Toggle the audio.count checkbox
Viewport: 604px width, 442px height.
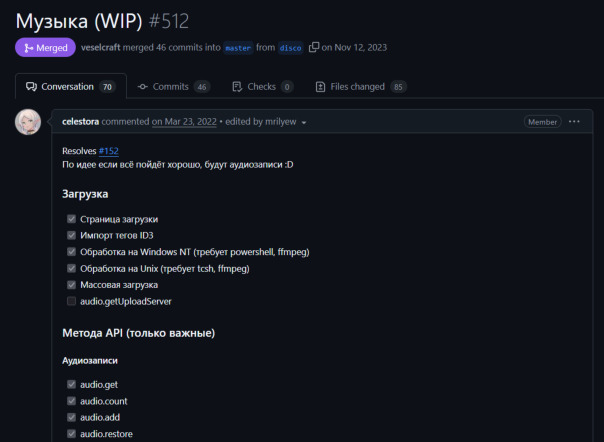coord(71,401)
